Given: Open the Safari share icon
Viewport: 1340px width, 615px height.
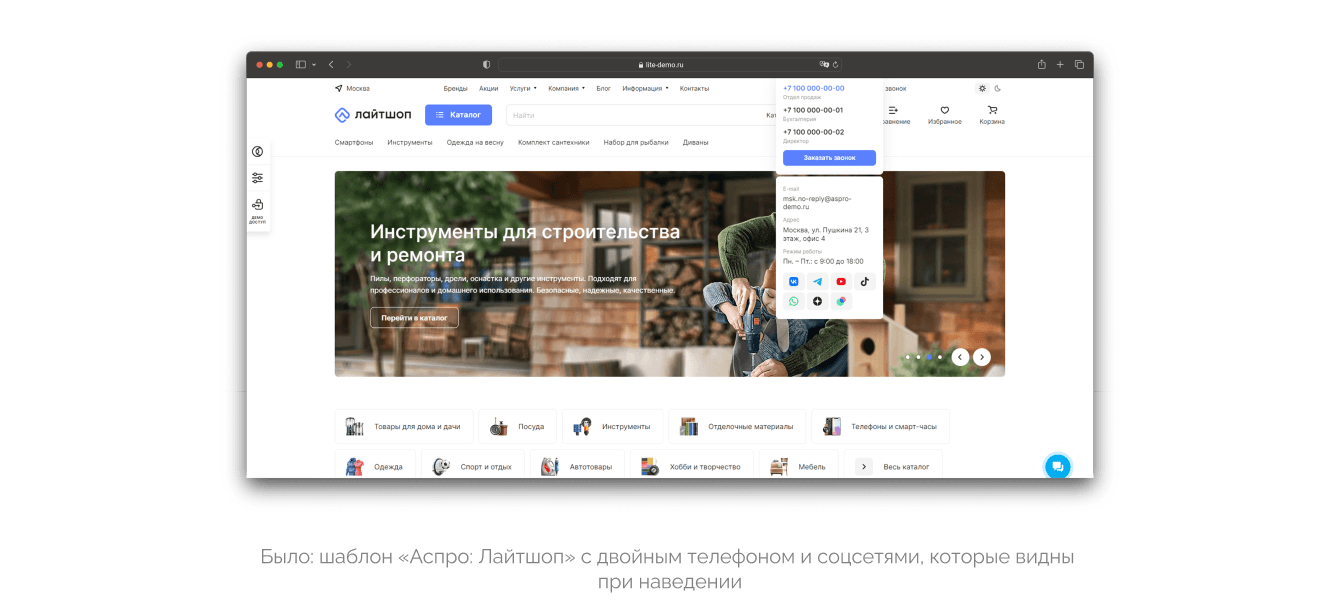Looking at the screenshot, I should [x=1041, y=64].
